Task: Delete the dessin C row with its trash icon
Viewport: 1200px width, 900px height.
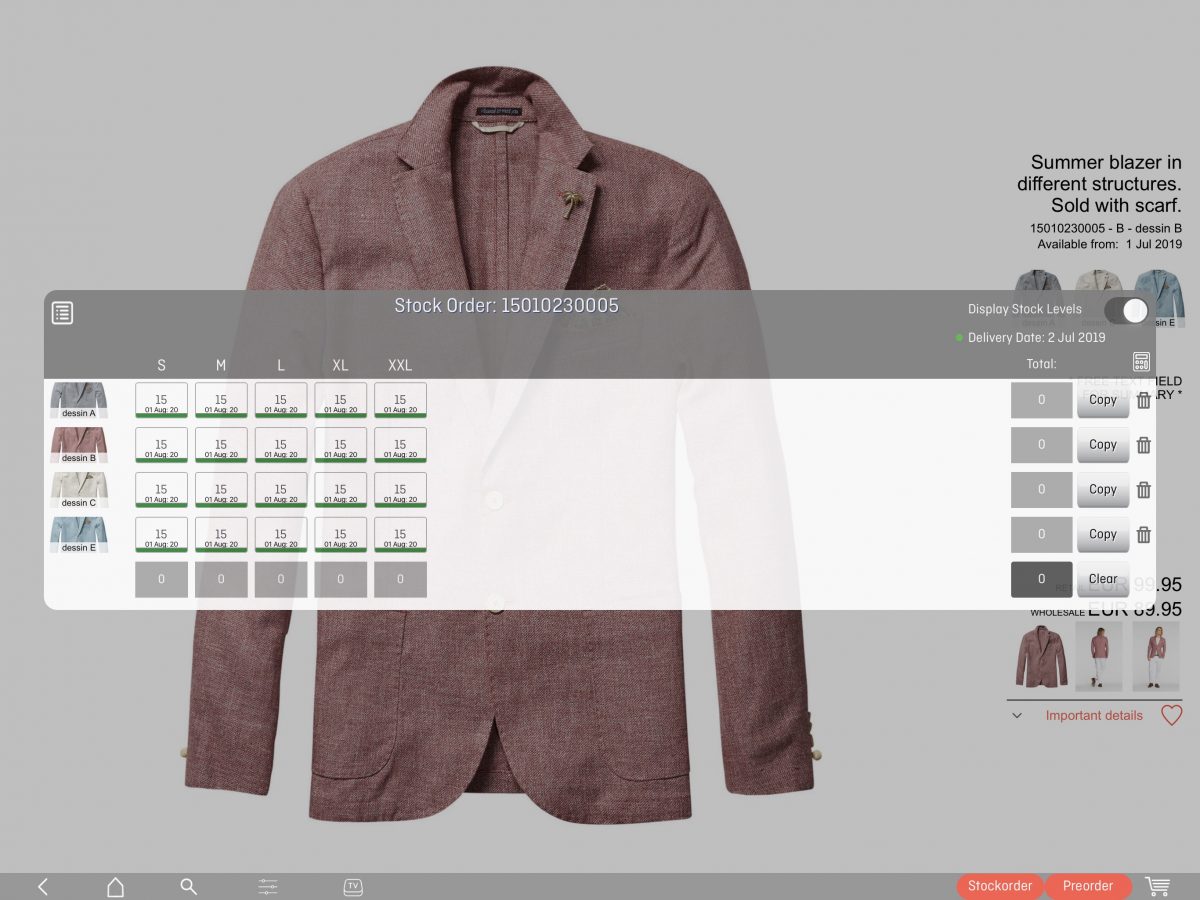Action: point(1144,490)
